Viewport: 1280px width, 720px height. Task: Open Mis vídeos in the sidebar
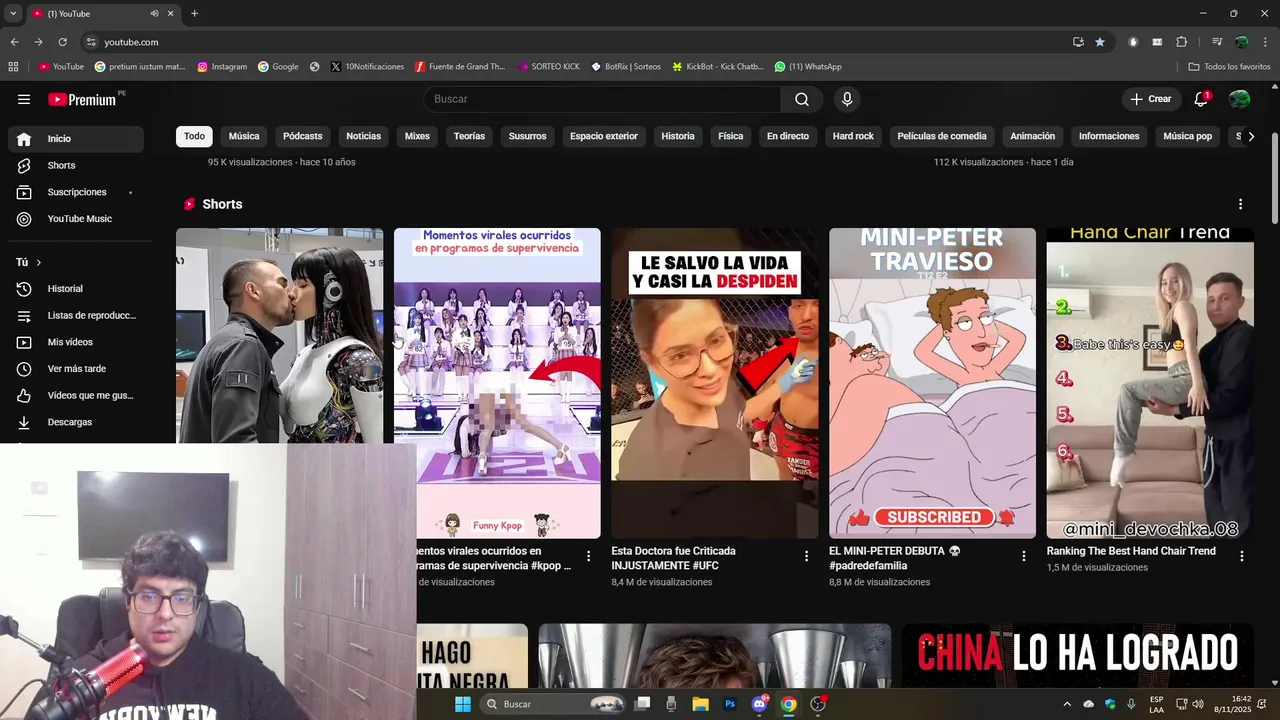76,342
